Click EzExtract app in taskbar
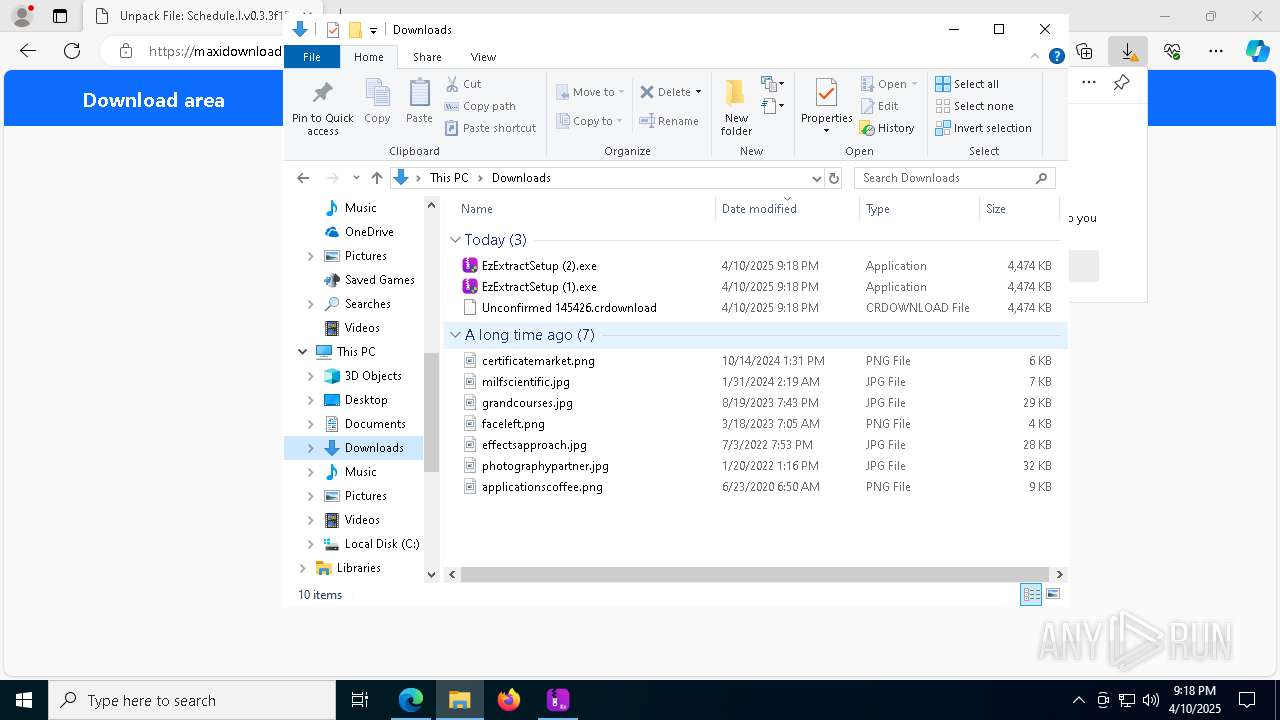 click(558, 700)
